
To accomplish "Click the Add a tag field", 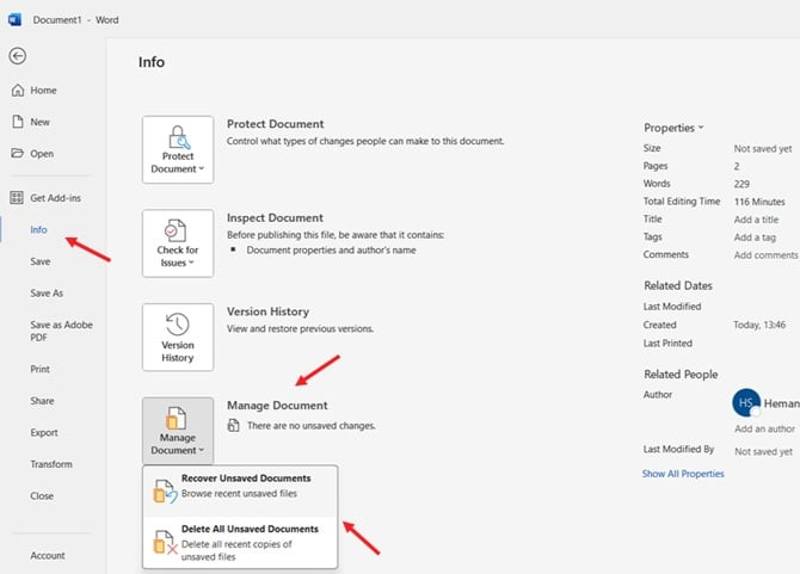I will 755,237.
